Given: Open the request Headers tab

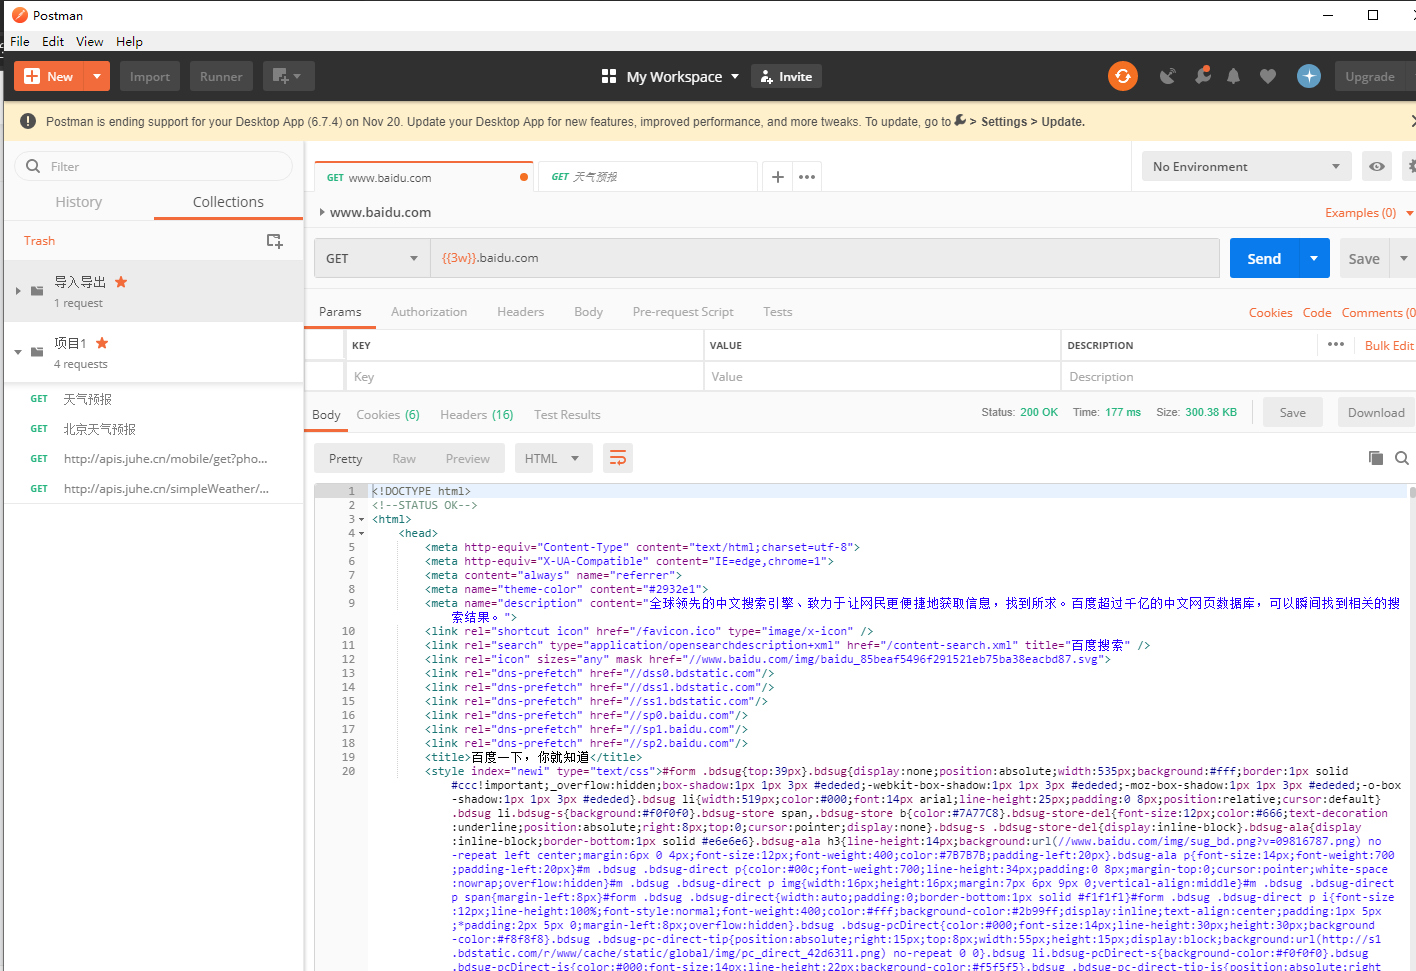Looking at the screenshot, I should [521, 311].
